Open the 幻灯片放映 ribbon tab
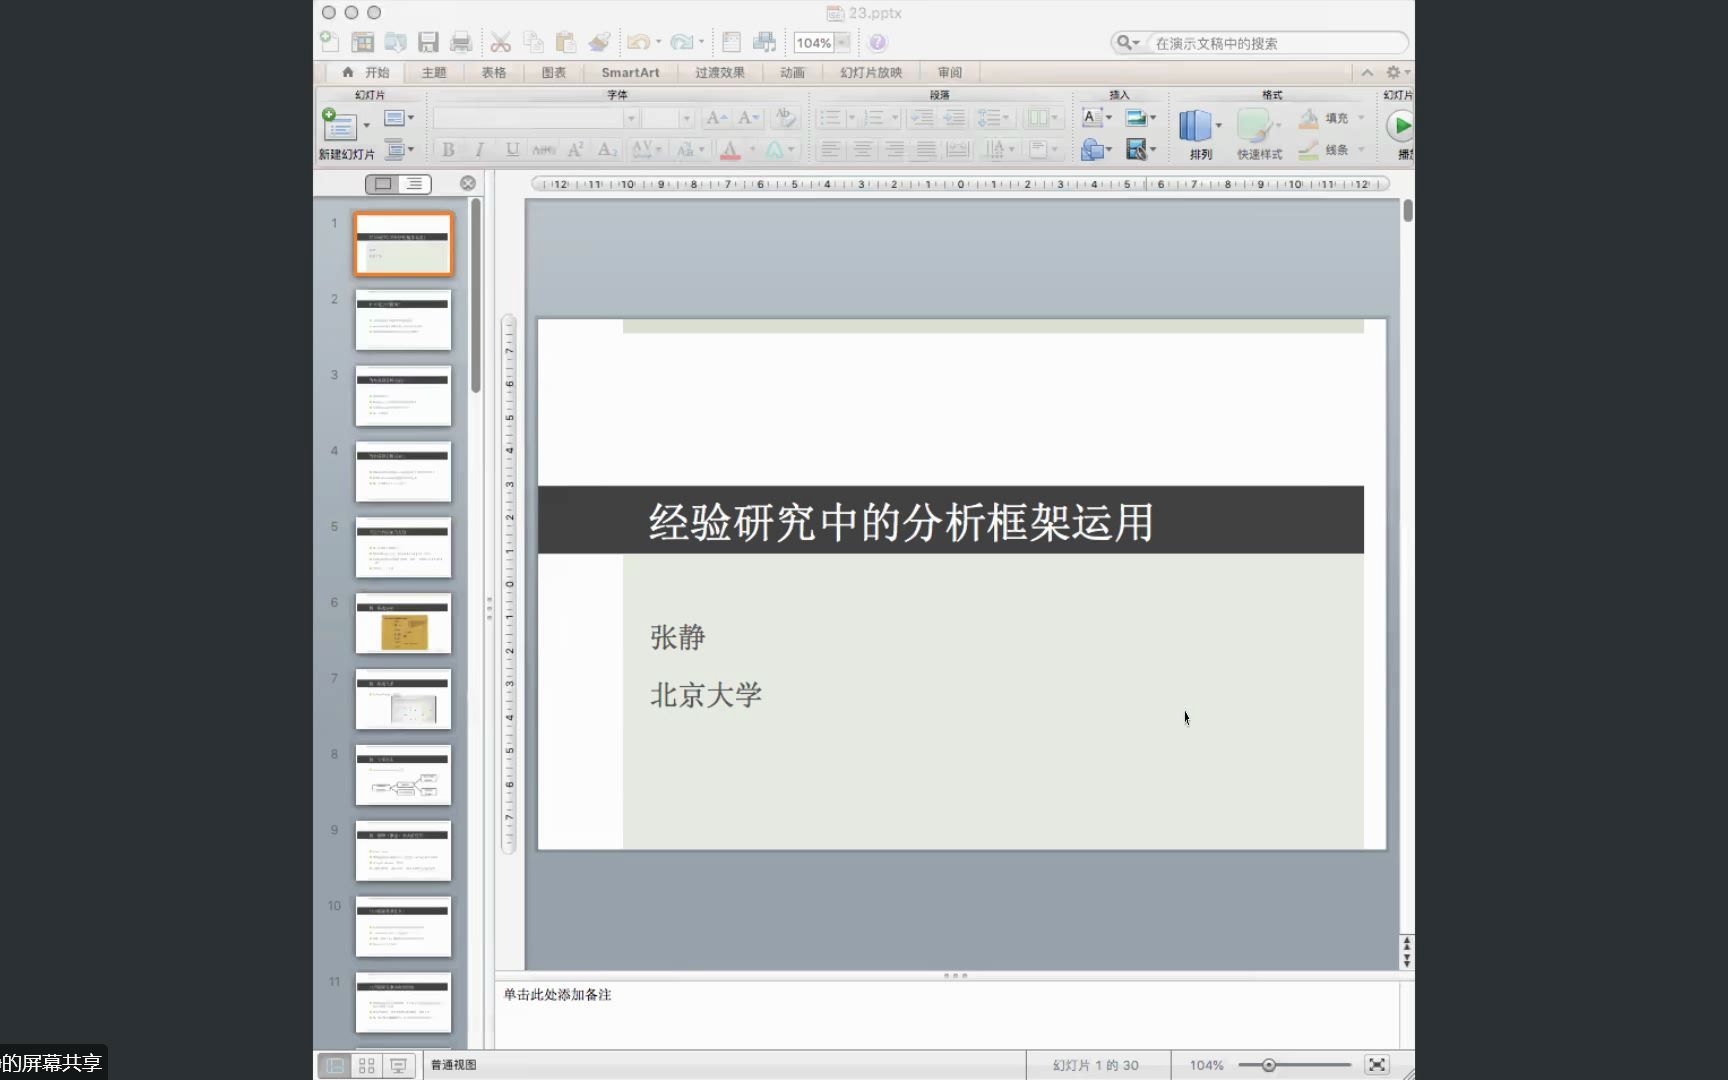Screen dimensions: 1728x1080 click(871, 72)
